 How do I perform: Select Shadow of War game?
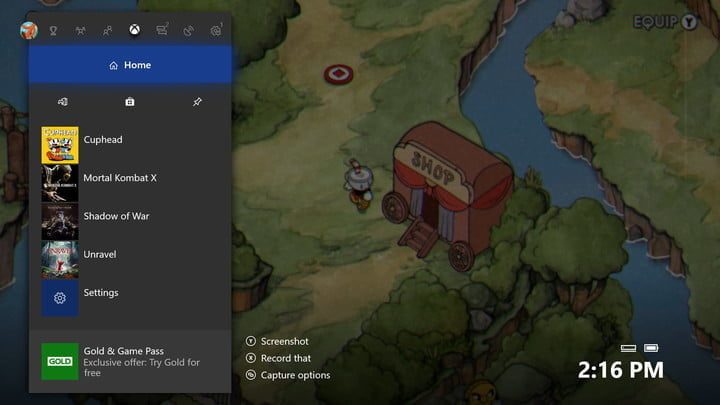[116, 216]
